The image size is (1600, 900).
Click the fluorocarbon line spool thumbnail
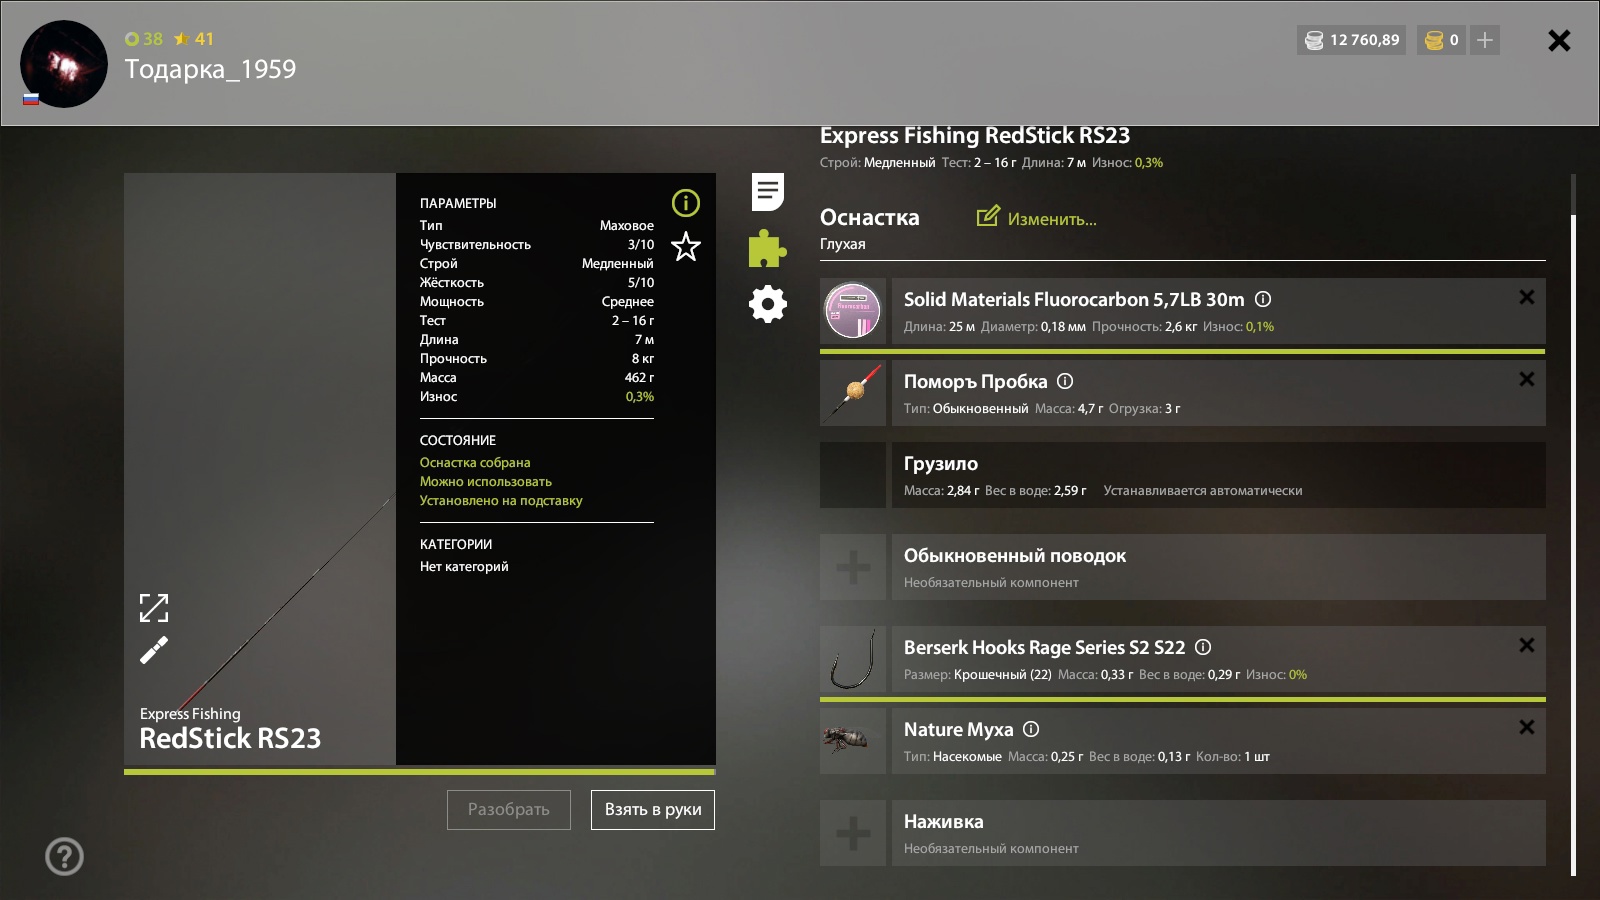(853, 311)
